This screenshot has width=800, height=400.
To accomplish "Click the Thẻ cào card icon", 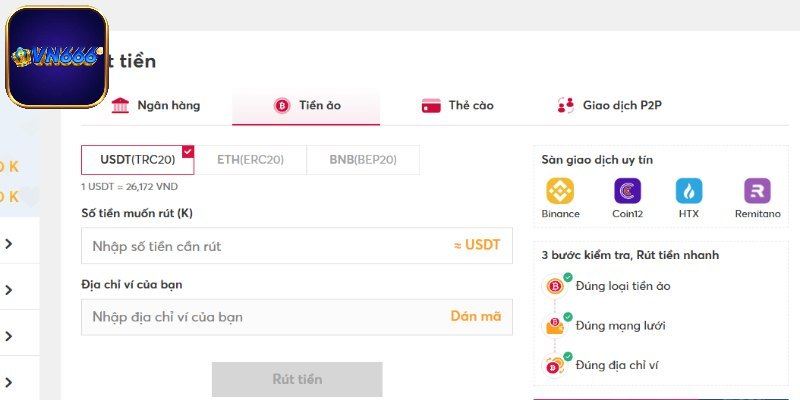I will (432, 106).
